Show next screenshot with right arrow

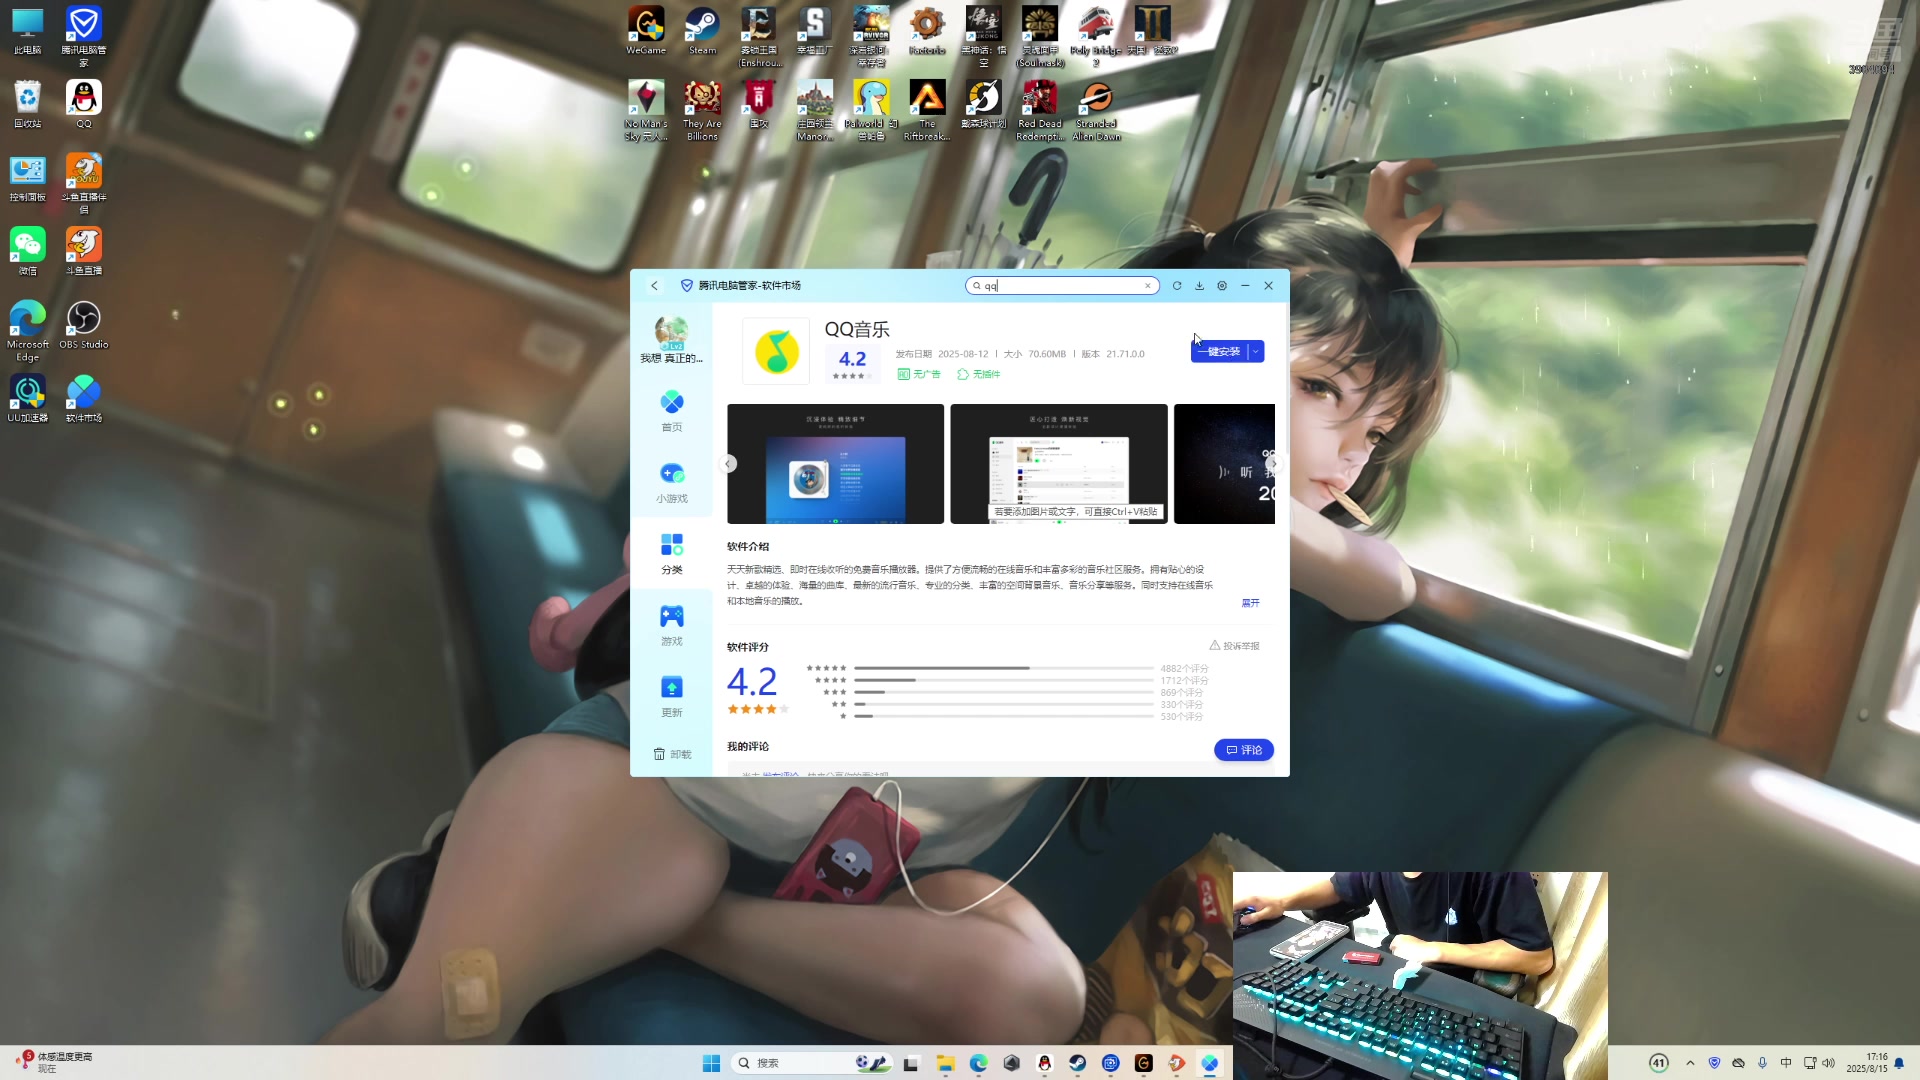(x=1273, y=464)
